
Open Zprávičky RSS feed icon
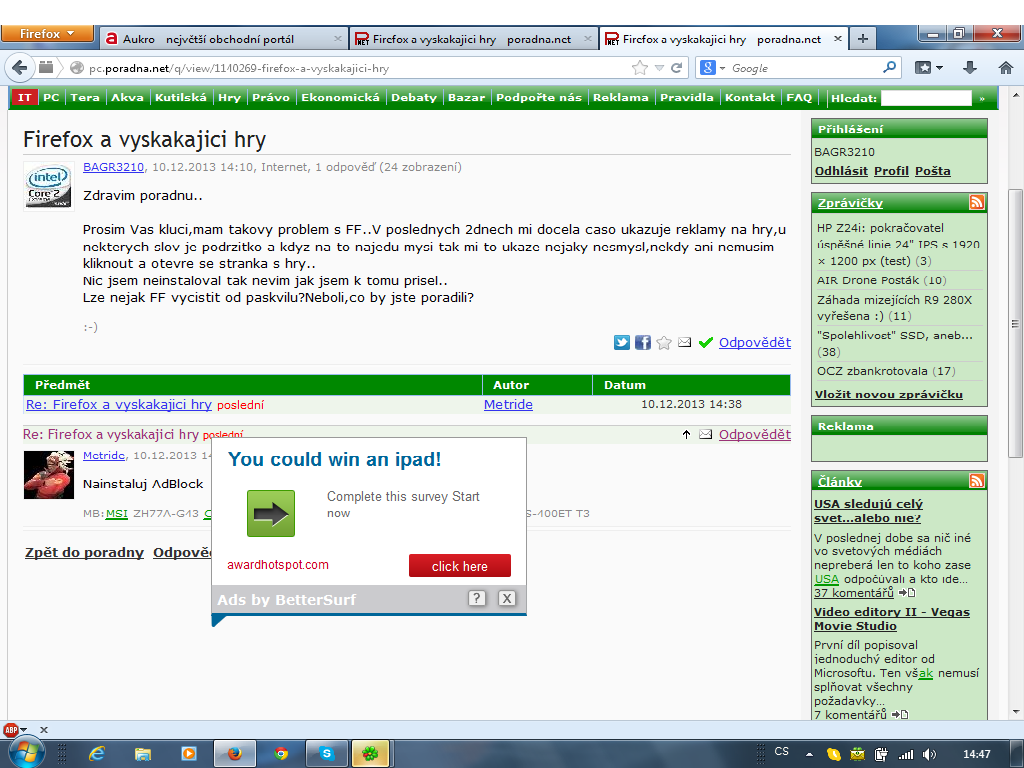click(976, 202)
